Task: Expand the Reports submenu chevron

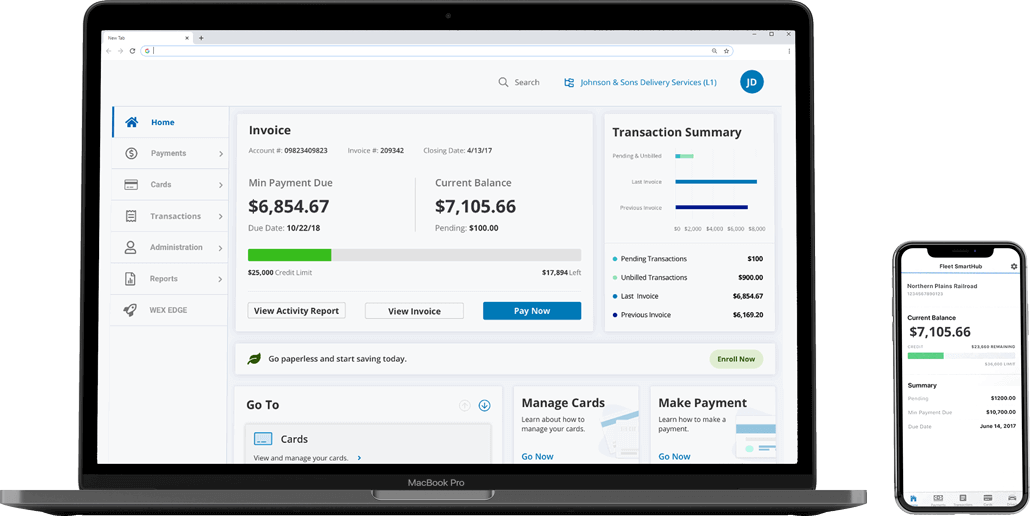Action: click(221, 279)
